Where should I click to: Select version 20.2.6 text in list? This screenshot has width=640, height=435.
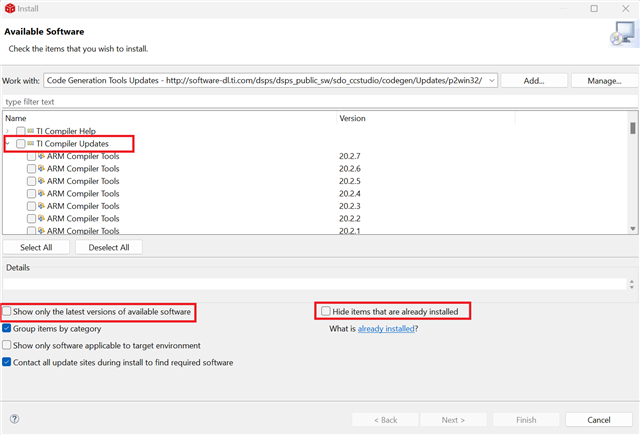(x=350, y=169)
